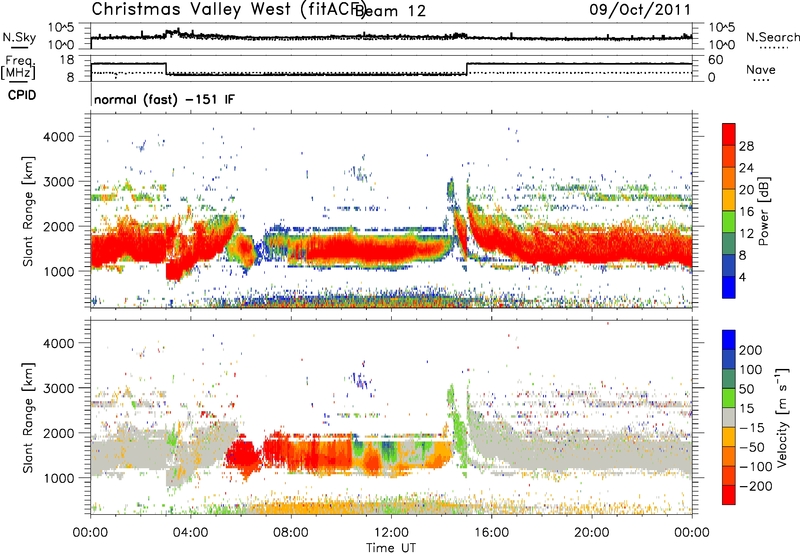Click the 'Velocity [m s-1]' colorbar title

click(783, 417)
